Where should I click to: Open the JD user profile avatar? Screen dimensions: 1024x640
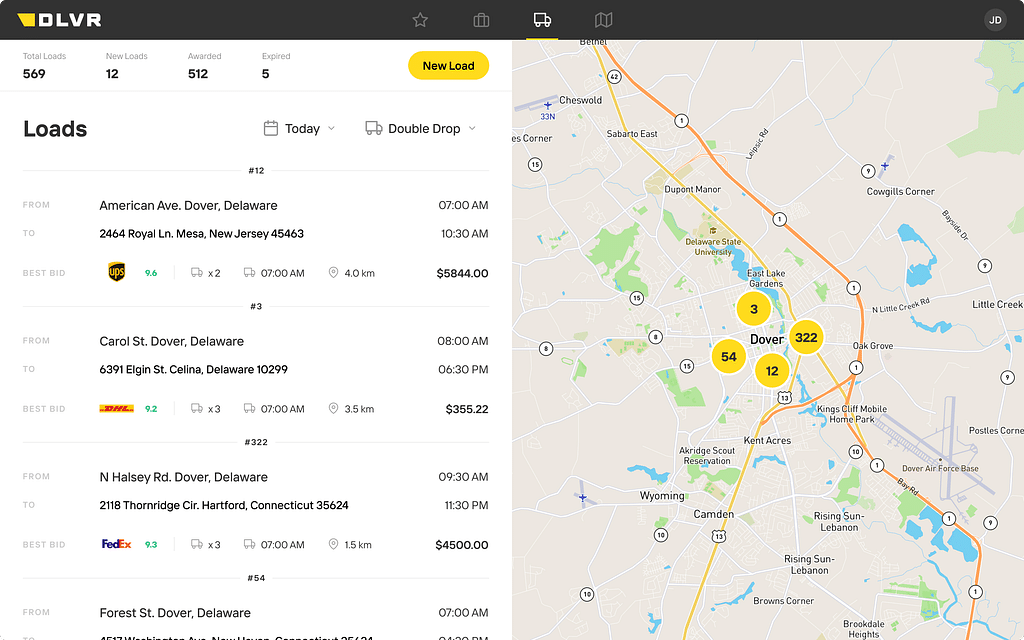[x=994, y=20]
